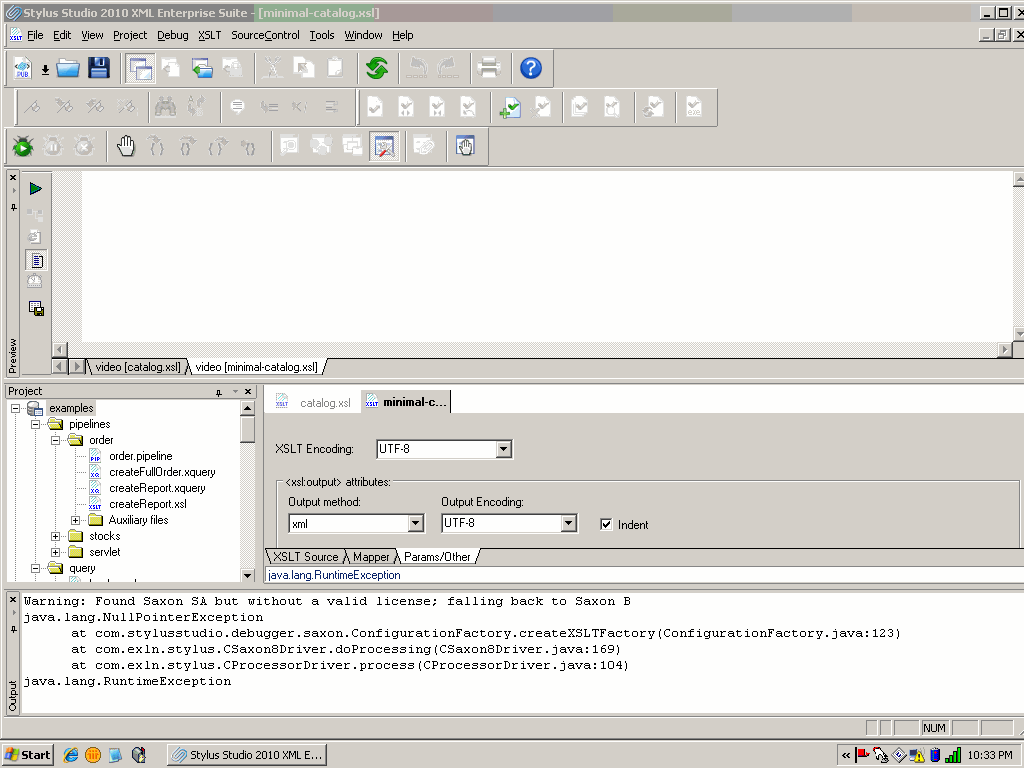1024x768 pixels.
Task: Select the video [minimal-catalog.xsl] preview tab
Action: pyautogui.click(x=257, y=367)
